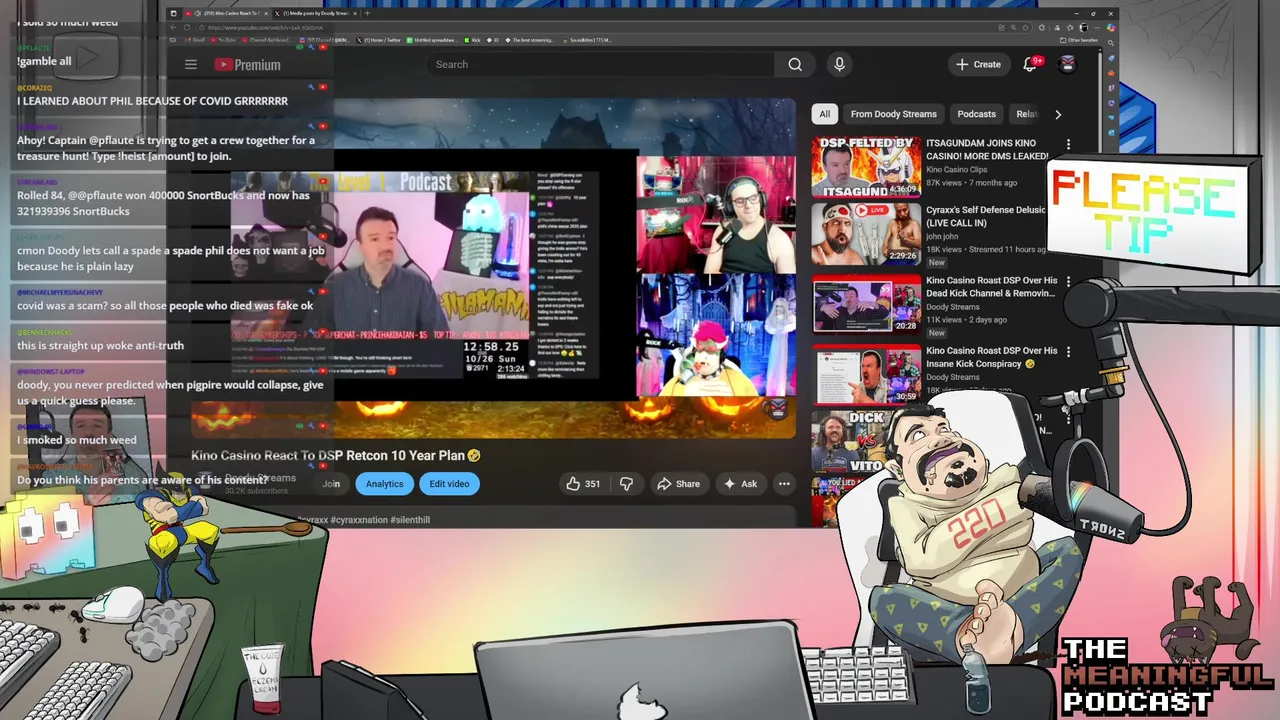
Task: Focus the YouTube Search field
Action: pos(600,64)
